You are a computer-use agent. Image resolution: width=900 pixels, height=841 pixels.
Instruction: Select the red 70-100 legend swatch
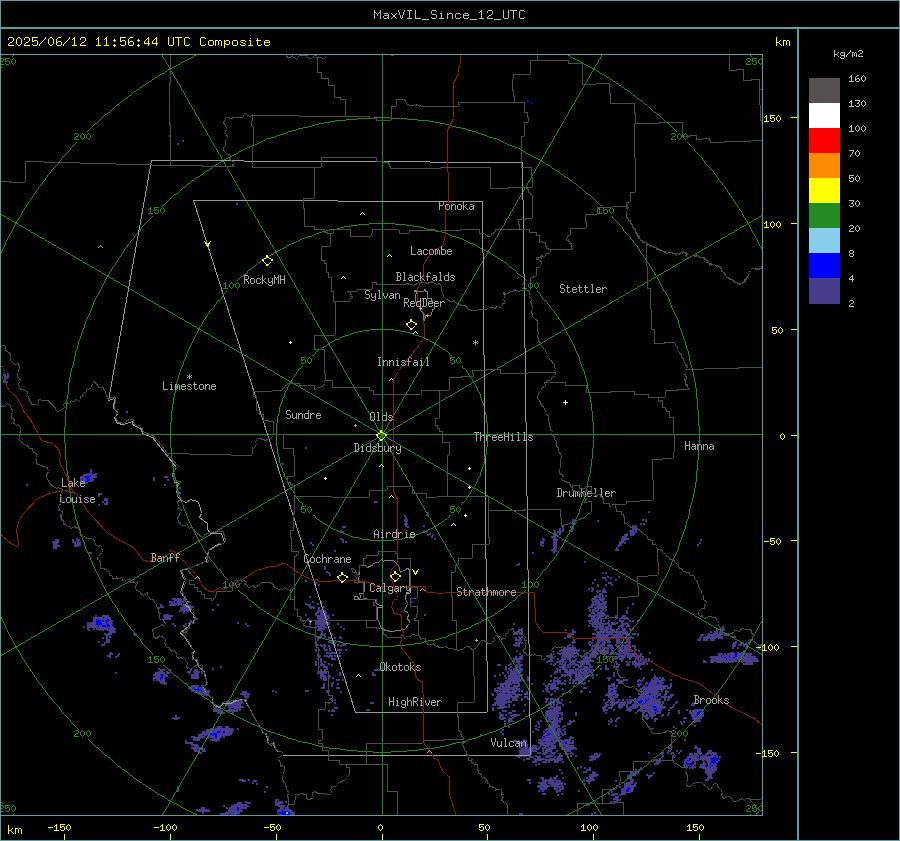(824, 141)
